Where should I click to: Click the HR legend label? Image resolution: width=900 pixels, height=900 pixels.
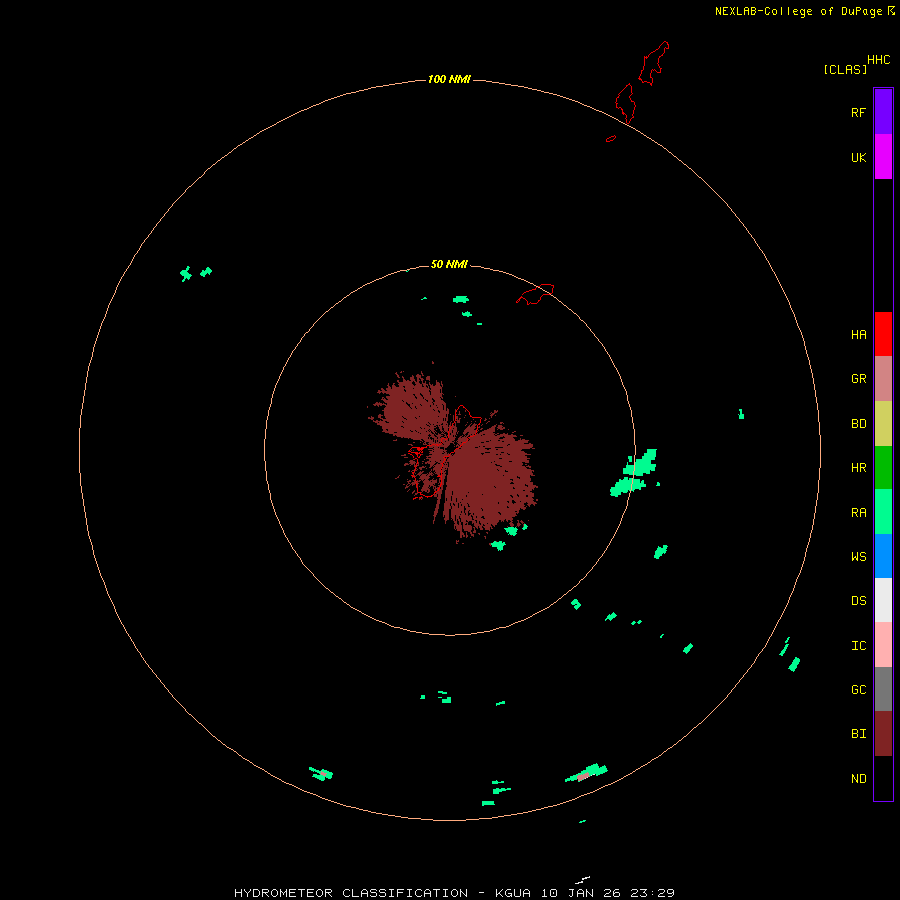coord(858,468)
